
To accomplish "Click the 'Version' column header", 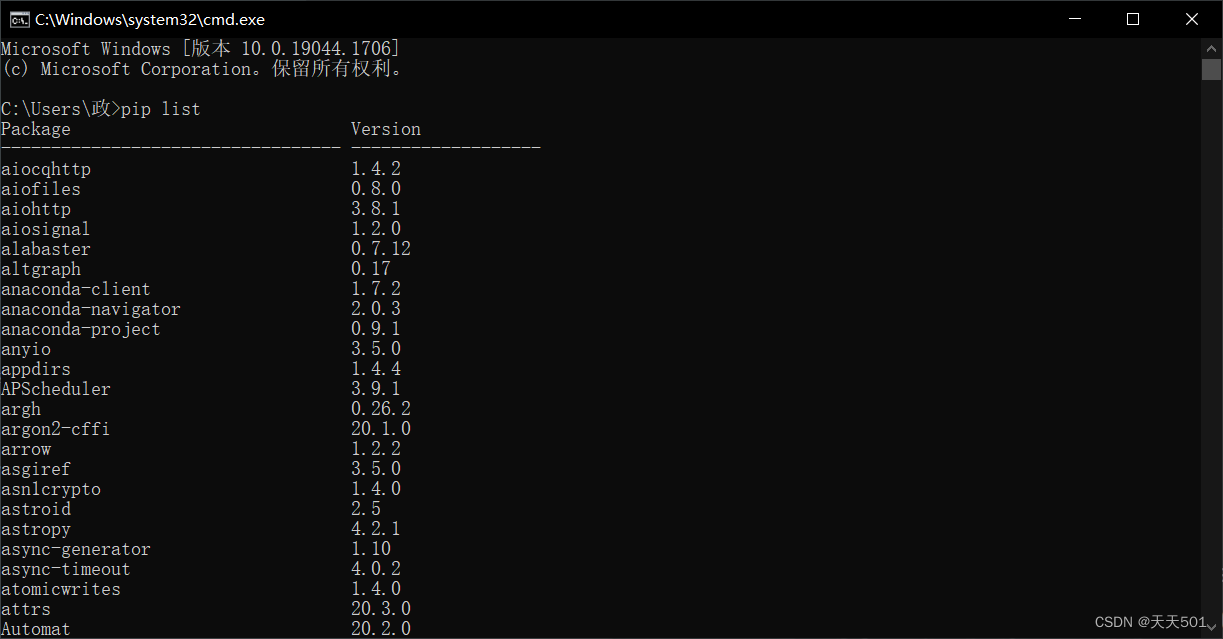I will pos(386,129).
